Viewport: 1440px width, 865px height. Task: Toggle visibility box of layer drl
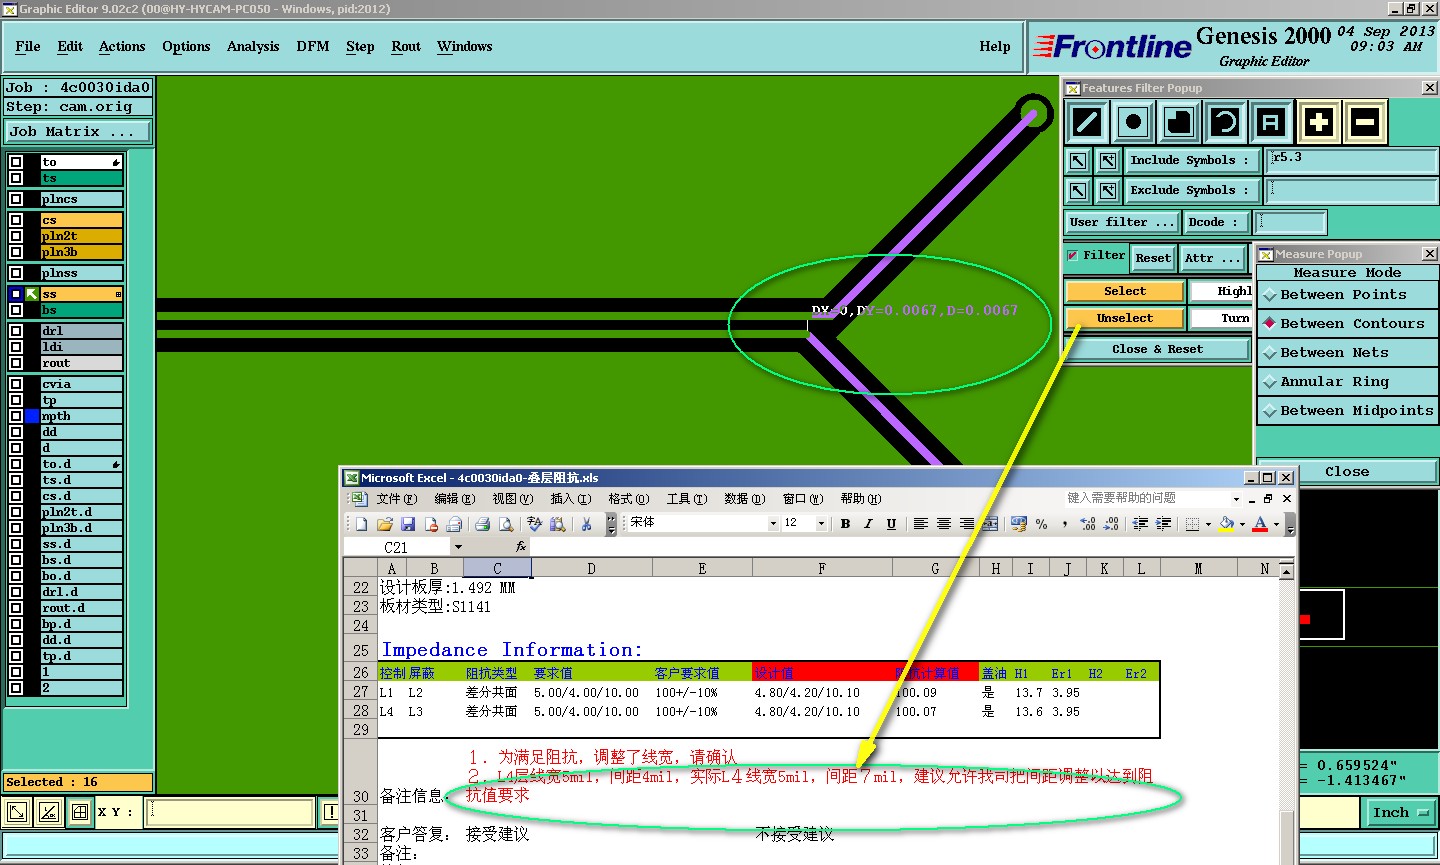click(16, 331)
